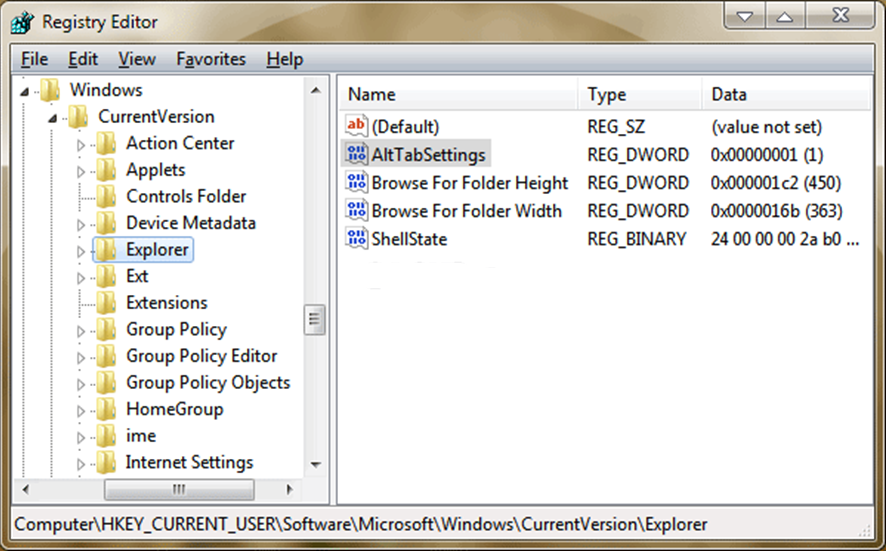Open the Favorites menu
Viewport: 887px width, 553px height.
coord(211,59)
